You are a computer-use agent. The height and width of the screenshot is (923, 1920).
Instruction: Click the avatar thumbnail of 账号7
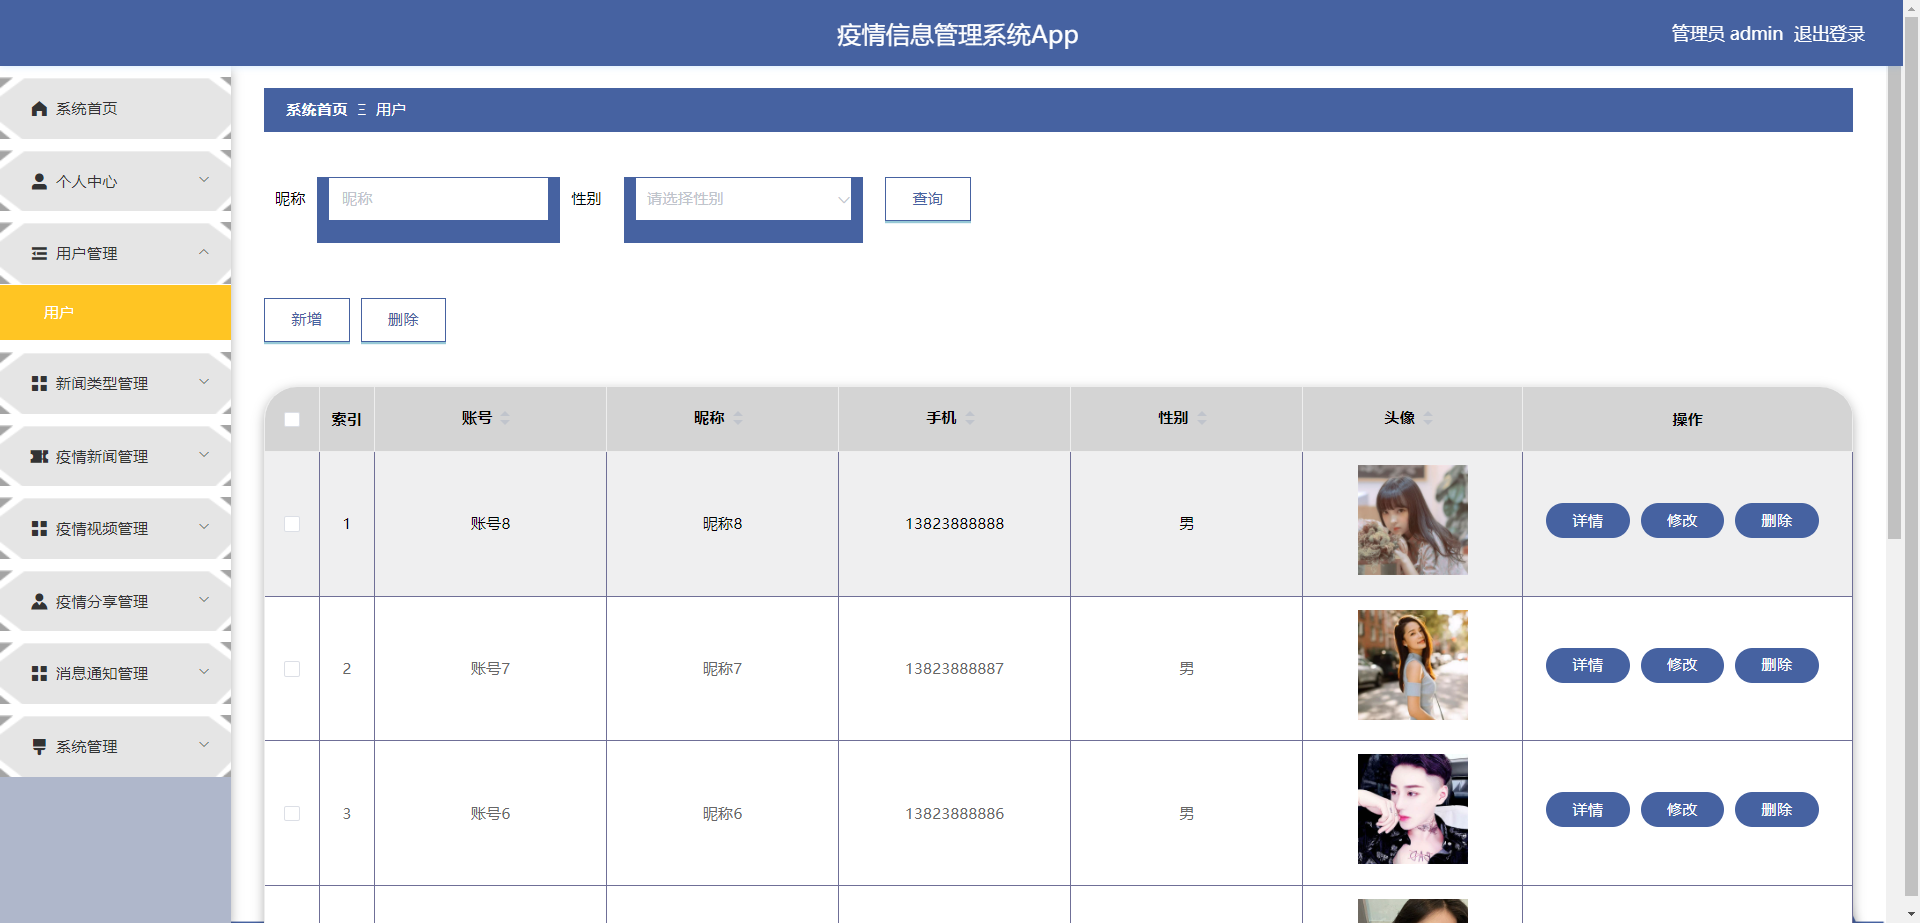(x=1412, y=665)
